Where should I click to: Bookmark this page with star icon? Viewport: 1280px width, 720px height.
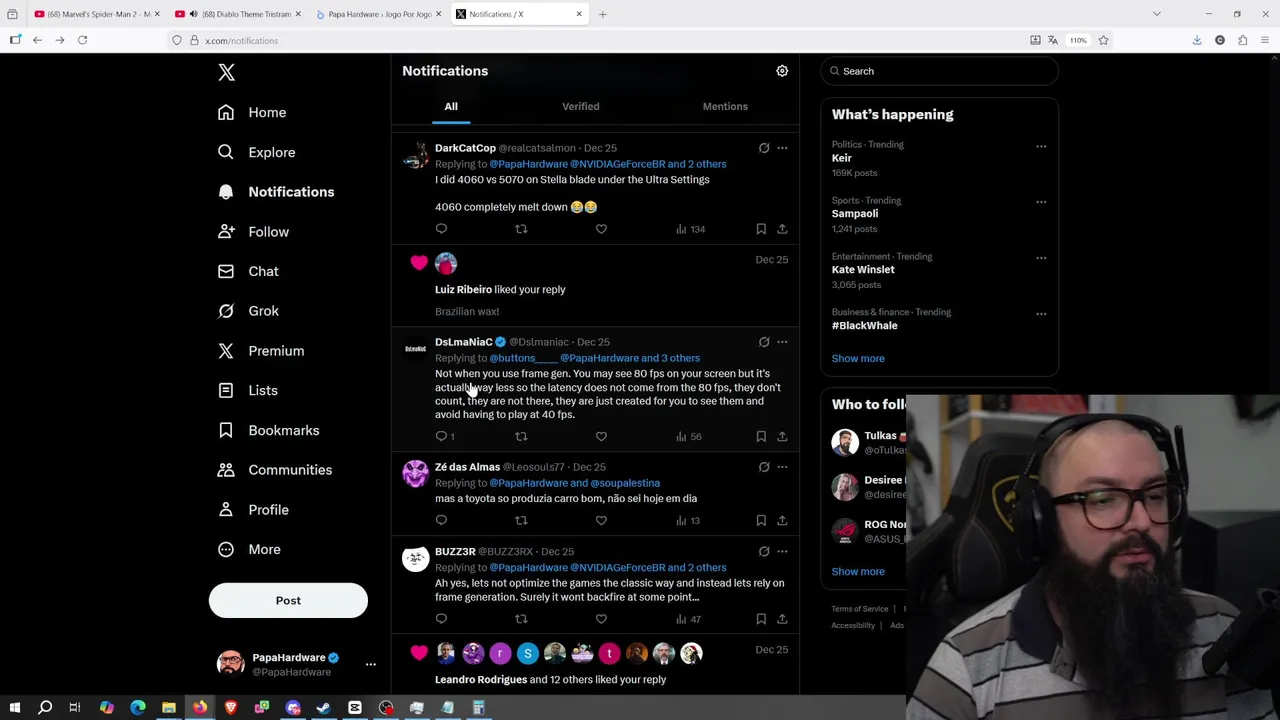coord(1103,40)
